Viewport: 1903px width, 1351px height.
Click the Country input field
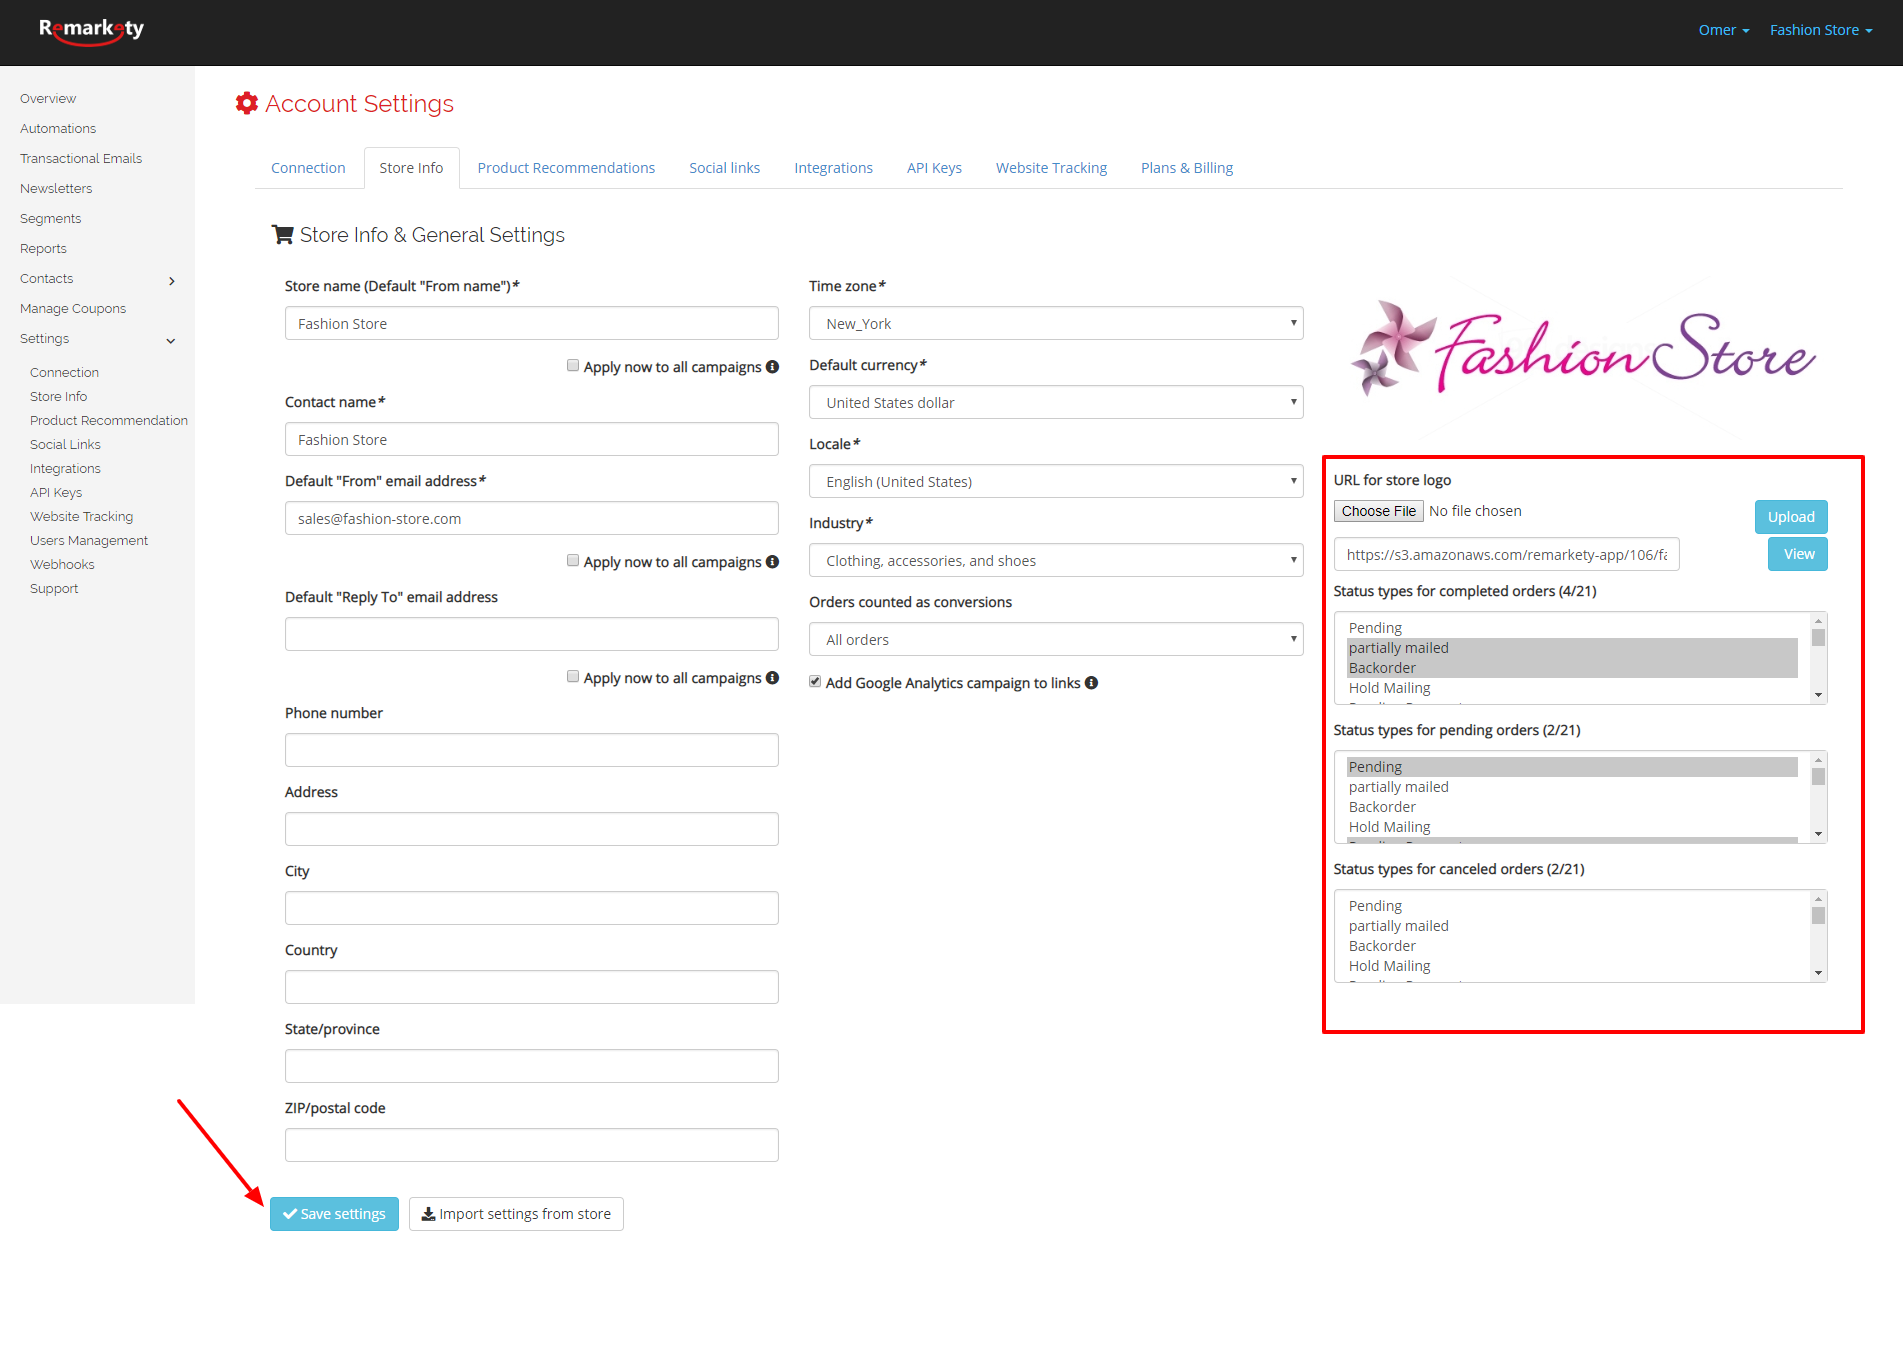pyautogui.click(x=532, y=987)
